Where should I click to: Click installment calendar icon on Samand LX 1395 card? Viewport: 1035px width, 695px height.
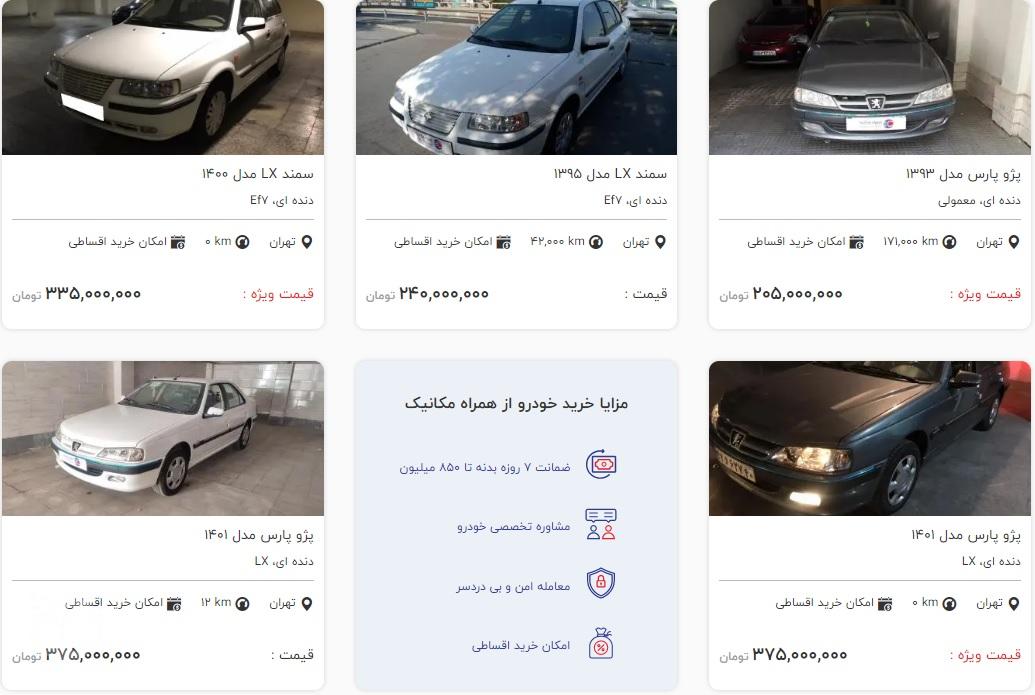tap(504, 242)
